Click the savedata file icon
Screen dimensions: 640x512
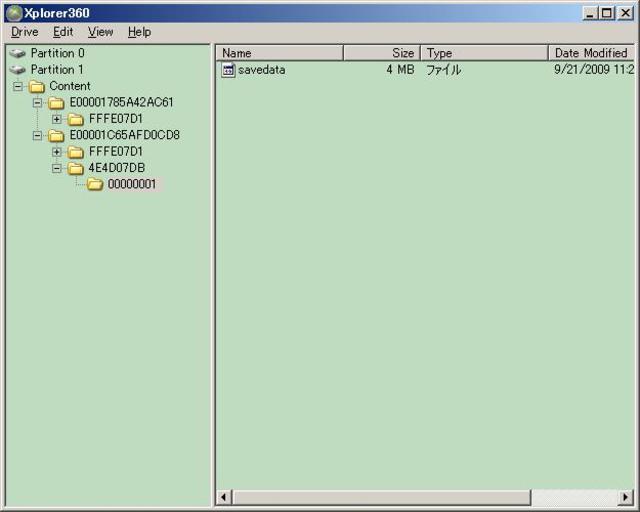[228, 70]
